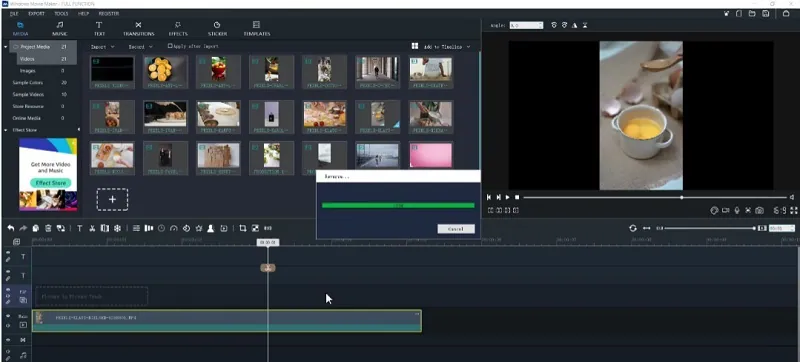This screenshot has height=362, width=800.
Task: Jump to previous frame in preview
Action: point(489,197)
